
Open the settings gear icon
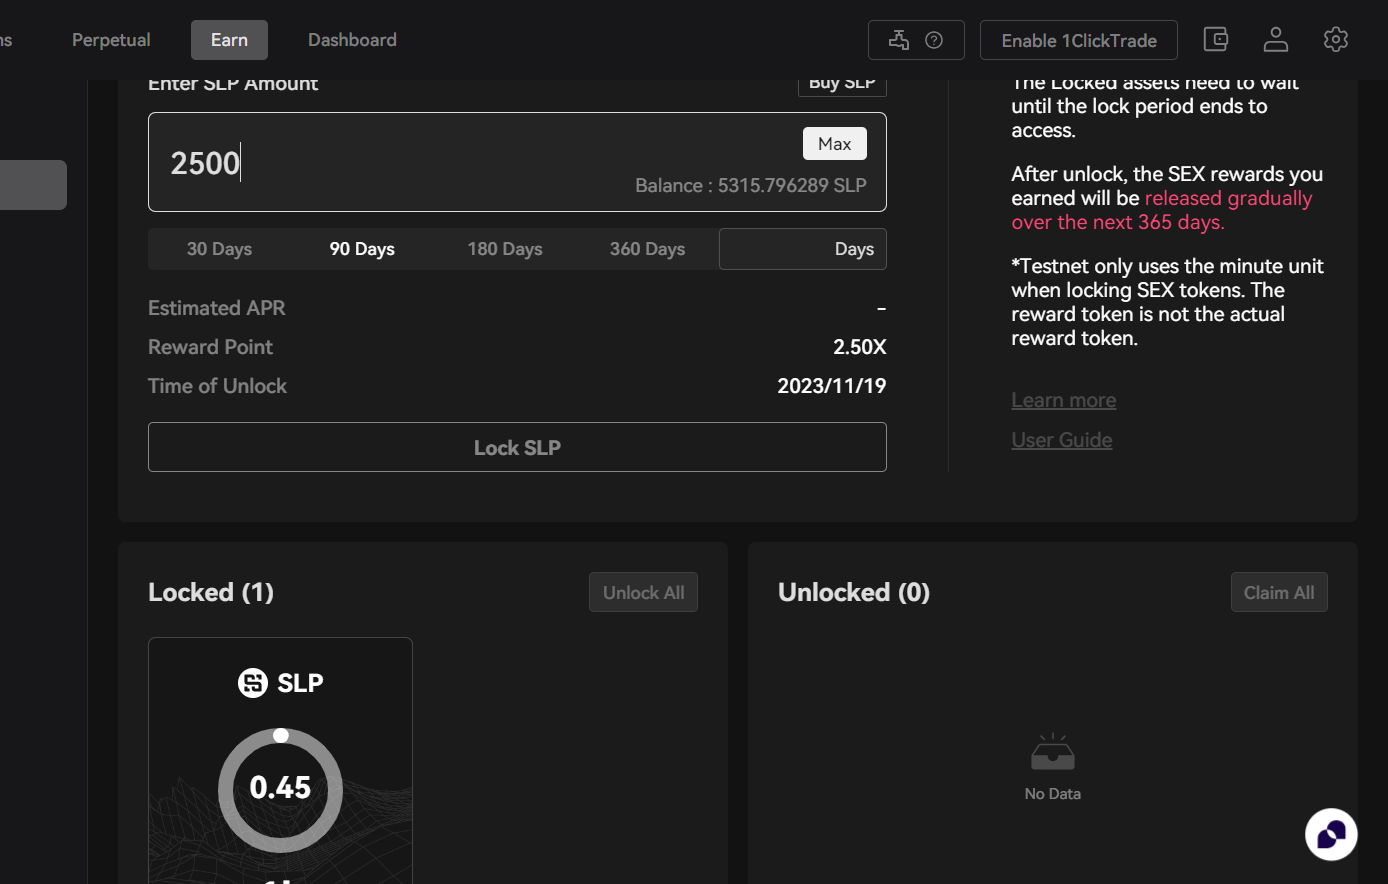click(1336, 40)
